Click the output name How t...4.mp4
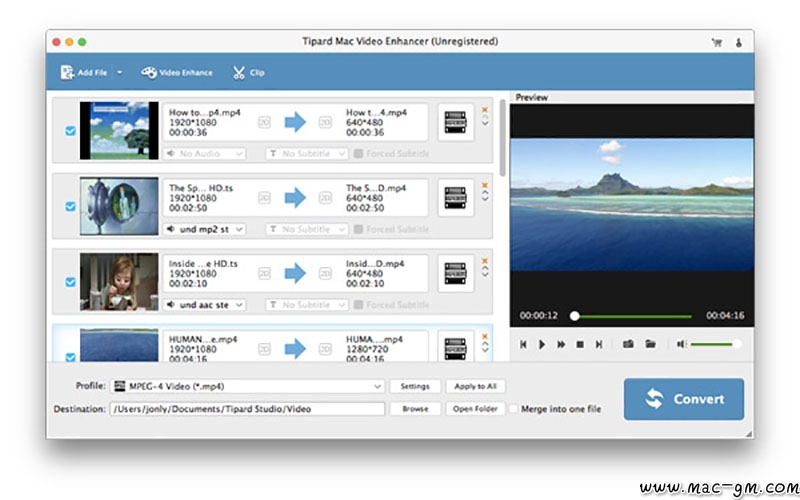 tap(376, 112)
